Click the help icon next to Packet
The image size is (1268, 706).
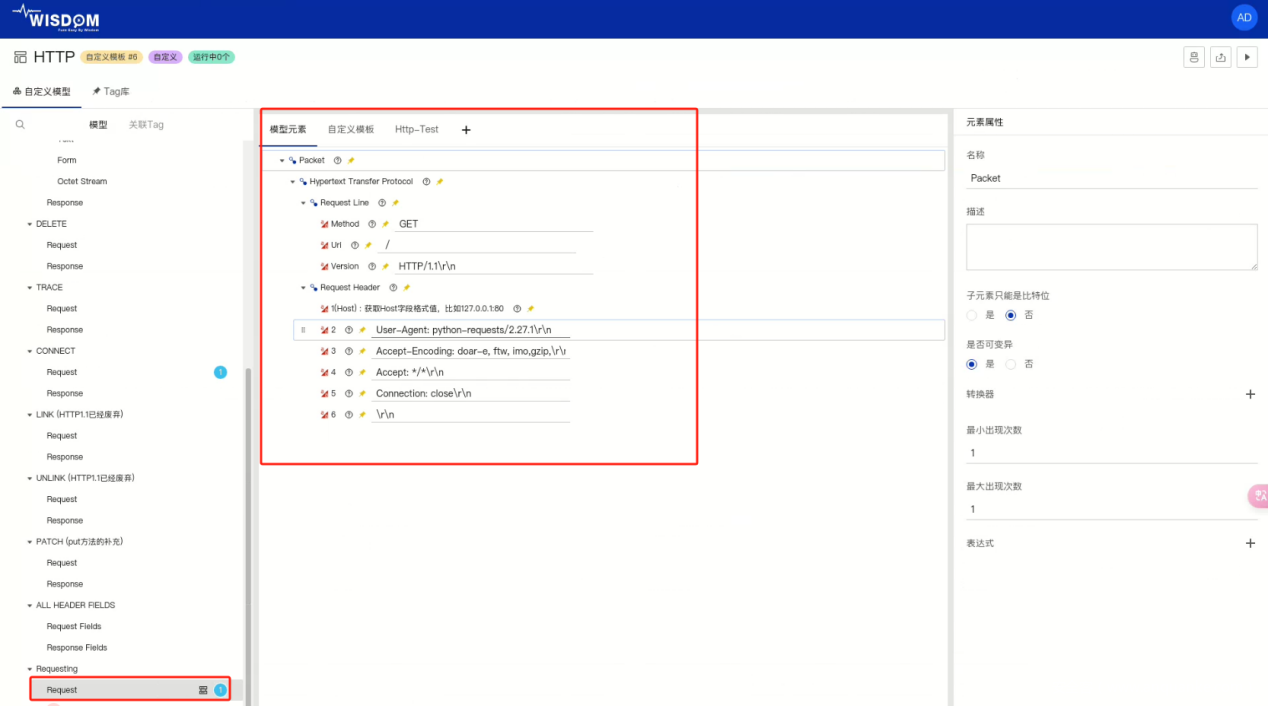[337, 160]
